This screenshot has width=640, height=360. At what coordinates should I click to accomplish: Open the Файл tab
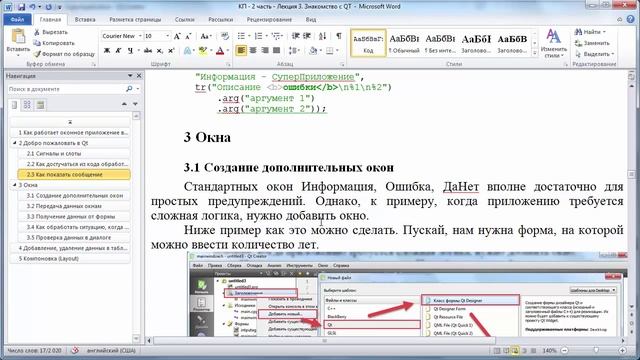[17, 19]
